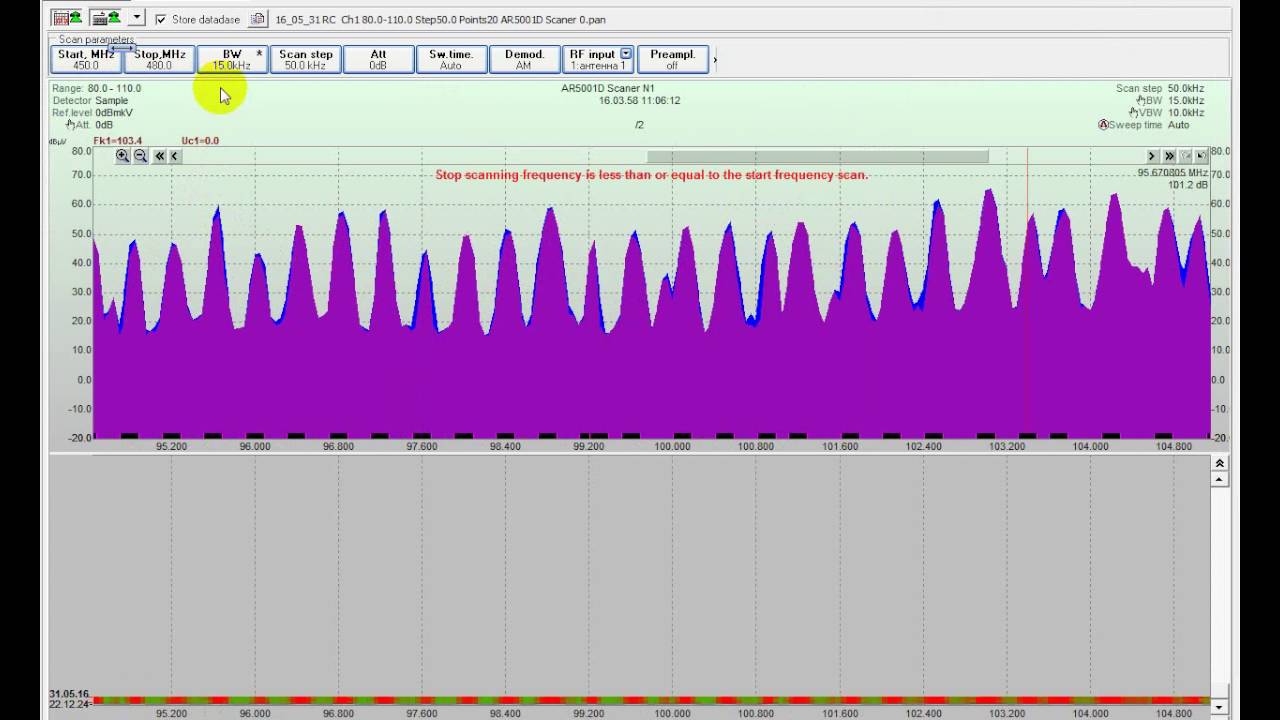Click the zoom in magnifier icon
This screenshot has height=720, width=1280.
(x=122, y=156)
